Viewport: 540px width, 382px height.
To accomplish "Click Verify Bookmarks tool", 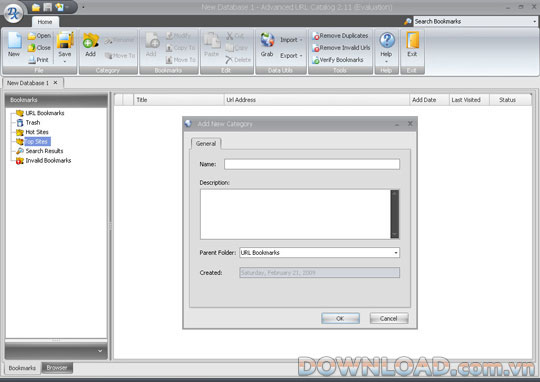I will point(338,60).
